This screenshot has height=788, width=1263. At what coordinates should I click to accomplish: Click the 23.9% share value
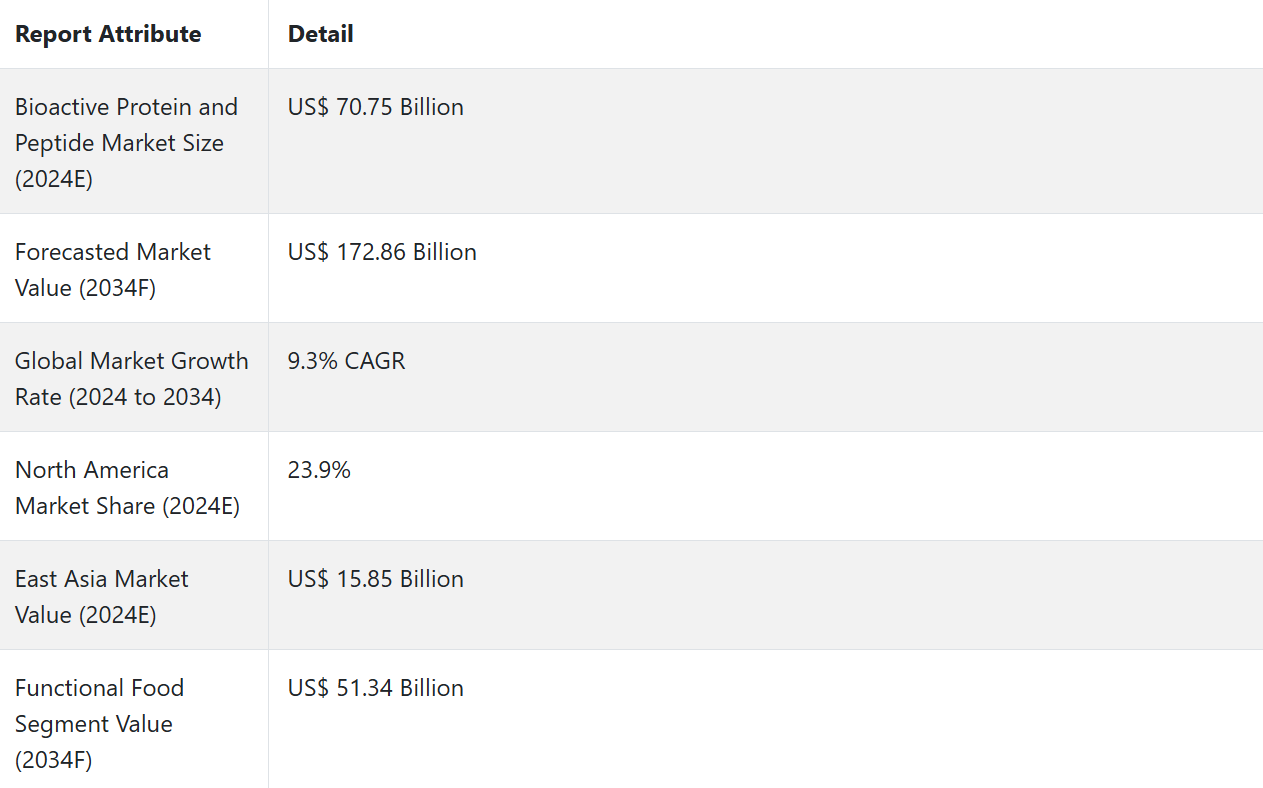click(319, 470)
